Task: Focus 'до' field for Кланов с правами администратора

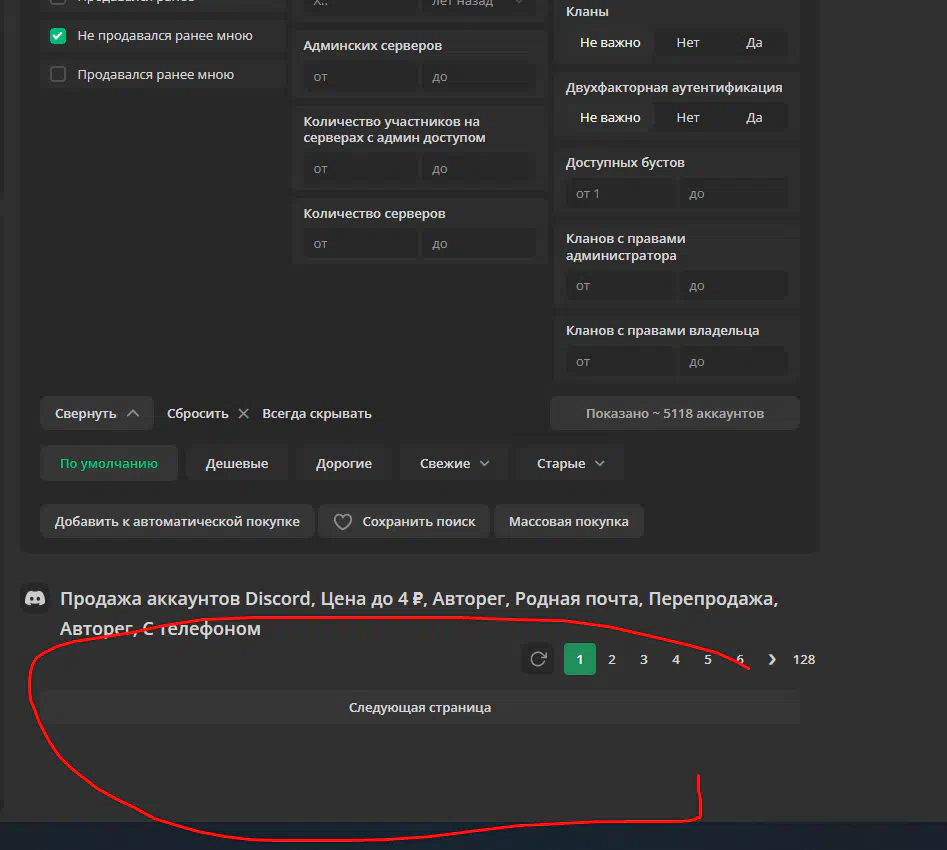Action: click(733, 286)
